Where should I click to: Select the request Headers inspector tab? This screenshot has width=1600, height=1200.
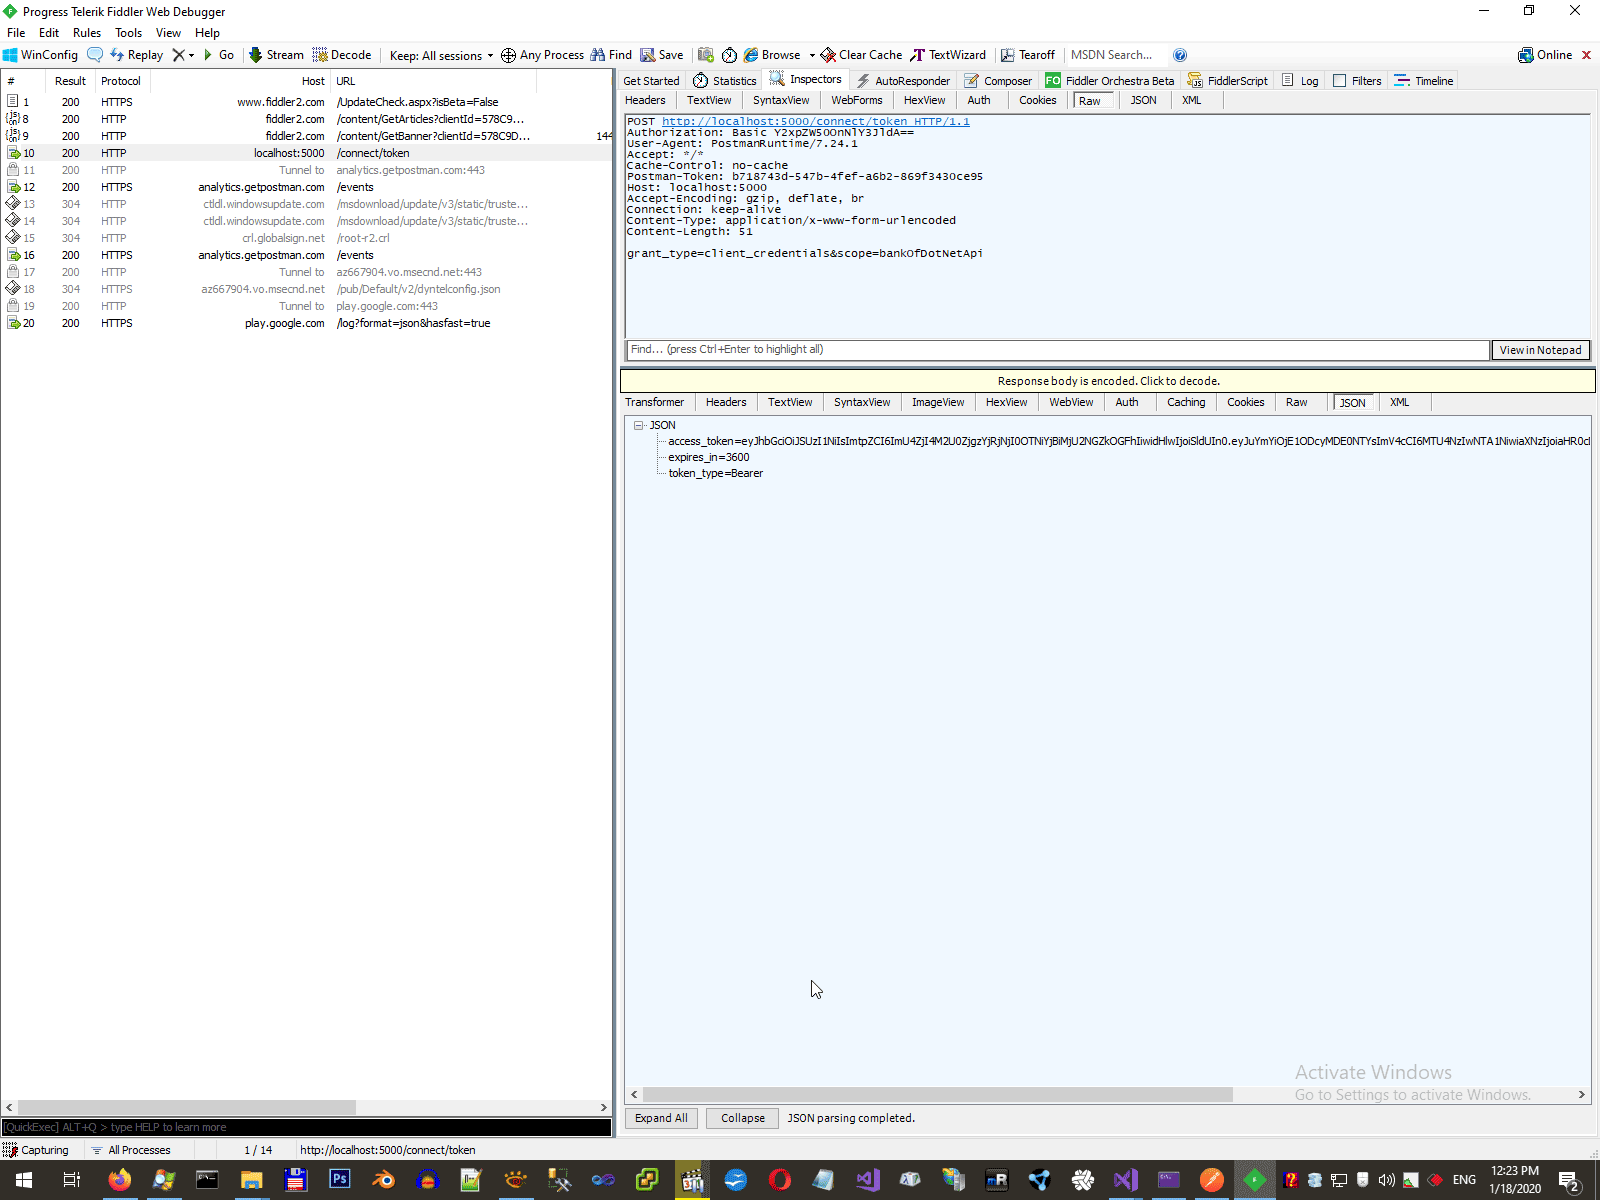(645, 100)
